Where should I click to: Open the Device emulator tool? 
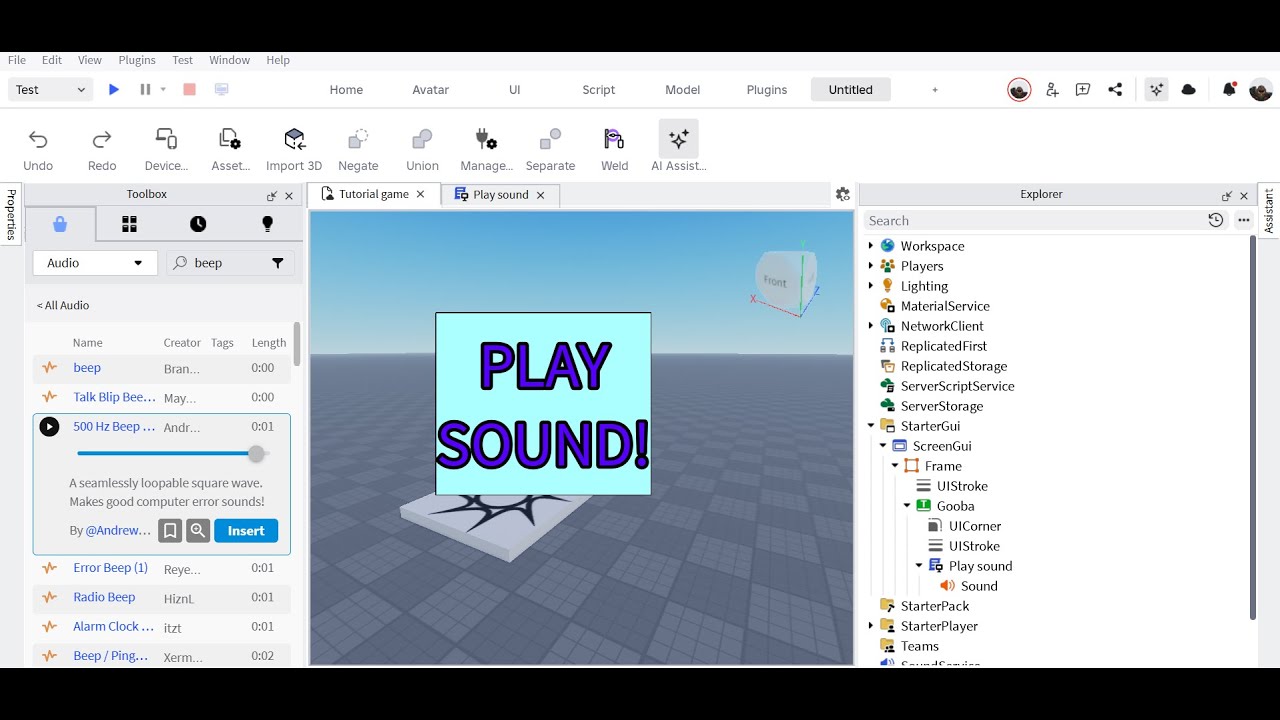tap(166, 139)
